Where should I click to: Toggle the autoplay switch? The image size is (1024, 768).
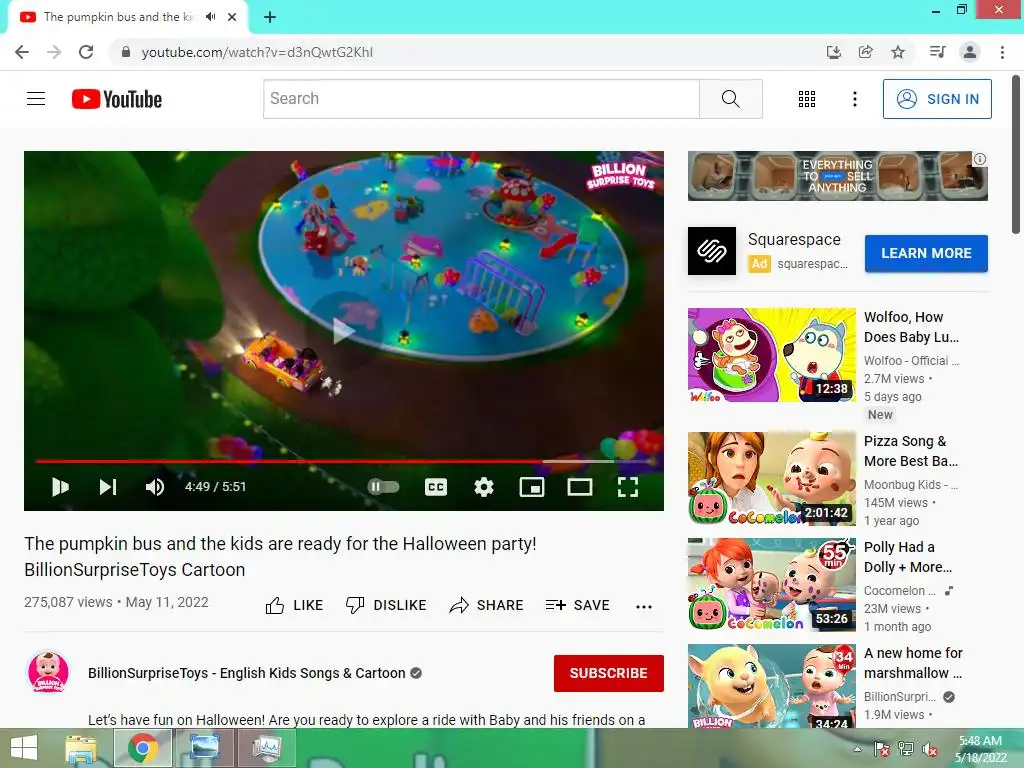point(383,487)
